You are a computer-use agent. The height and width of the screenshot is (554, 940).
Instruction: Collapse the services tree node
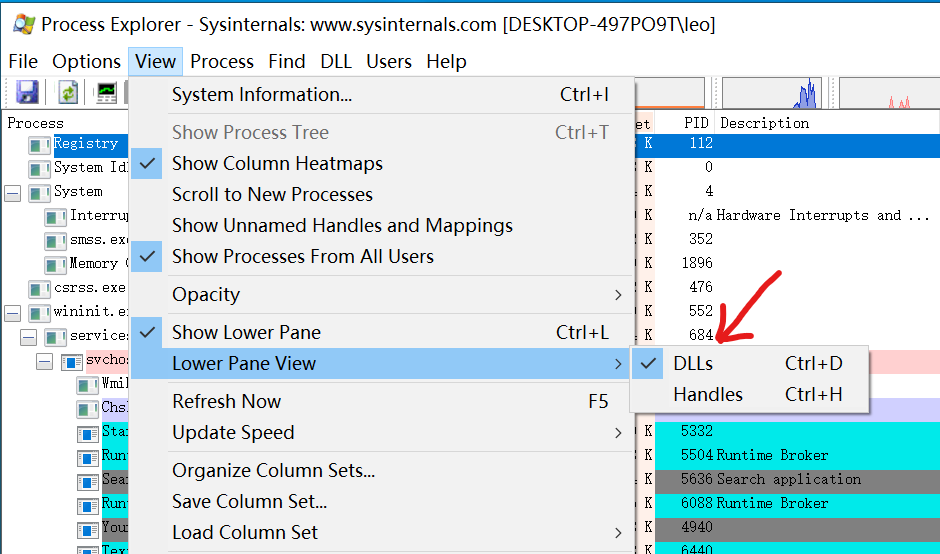click(x=29, y=337)
